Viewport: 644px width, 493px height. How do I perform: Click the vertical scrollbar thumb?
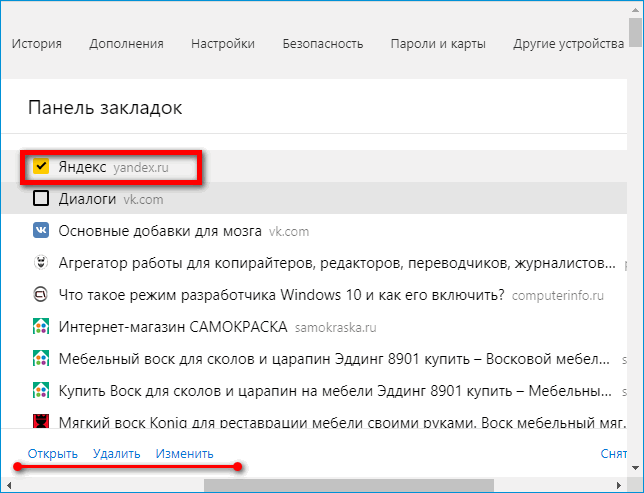tap(636, 32)
